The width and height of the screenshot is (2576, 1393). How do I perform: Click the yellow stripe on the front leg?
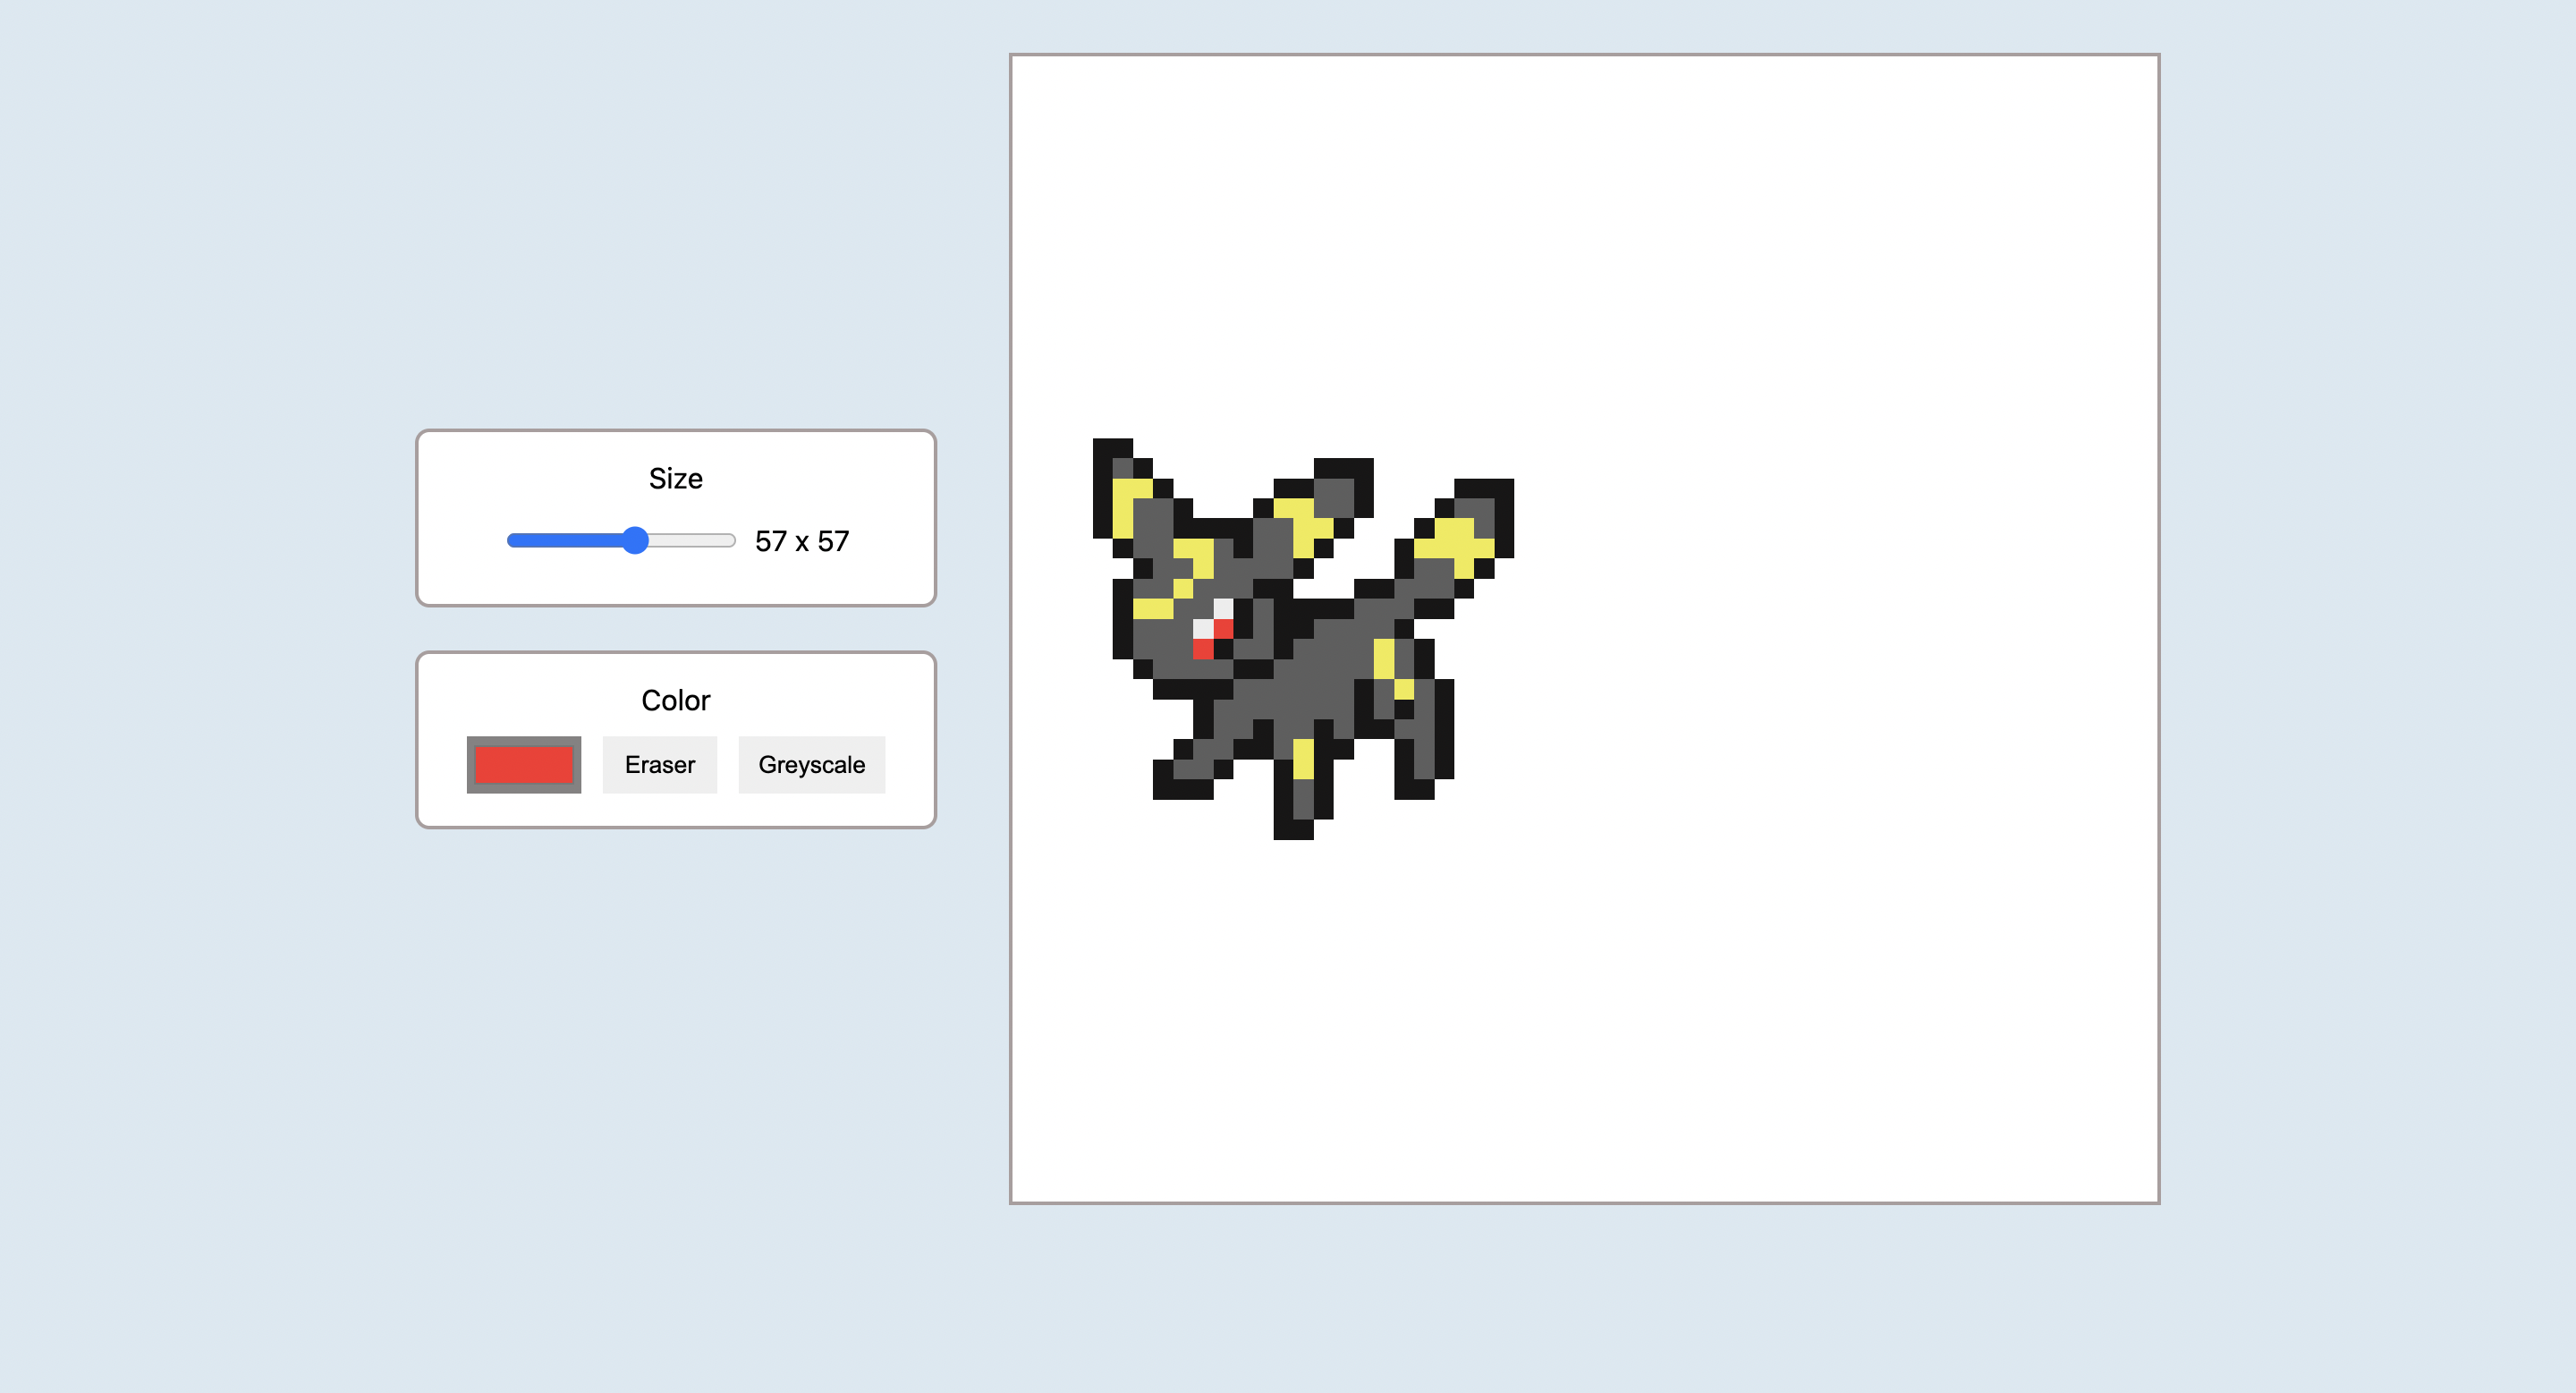tap(1303, 758)
